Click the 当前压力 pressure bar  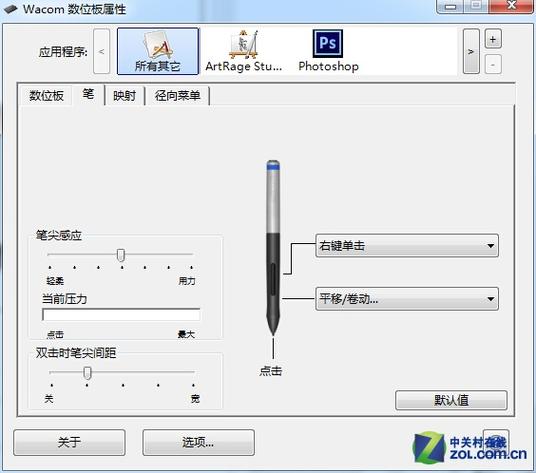(121, 314)
